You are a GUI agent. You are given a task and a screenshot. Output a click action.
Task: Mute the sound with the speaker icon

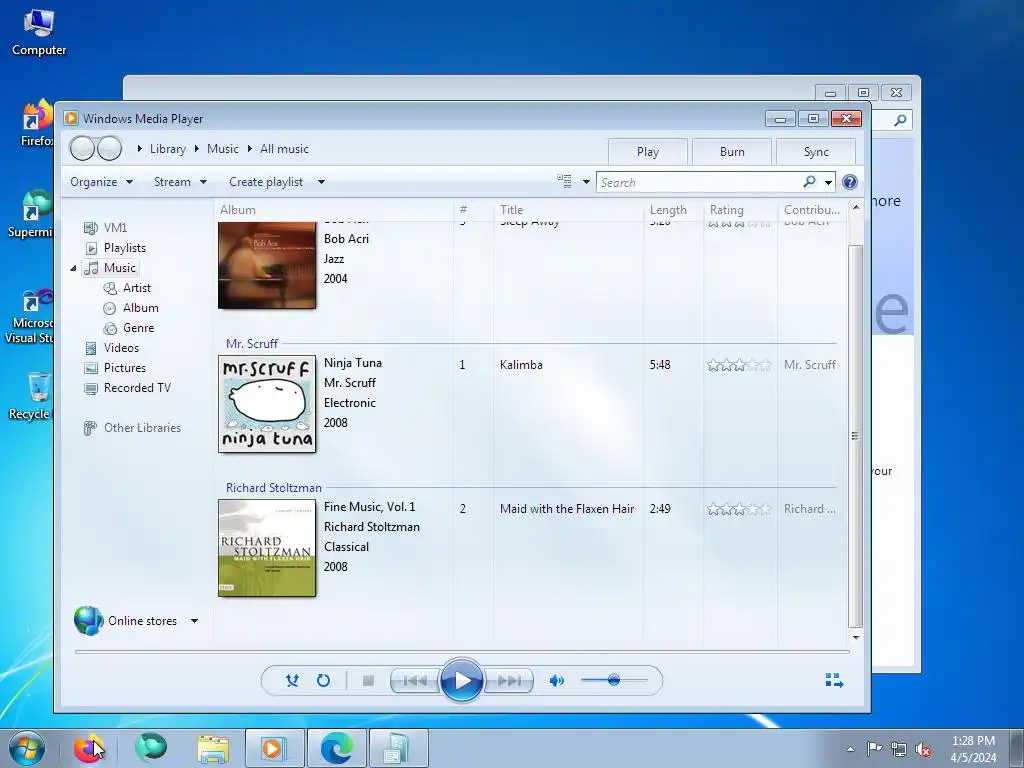pyautogui.click(x=556, y=680)
